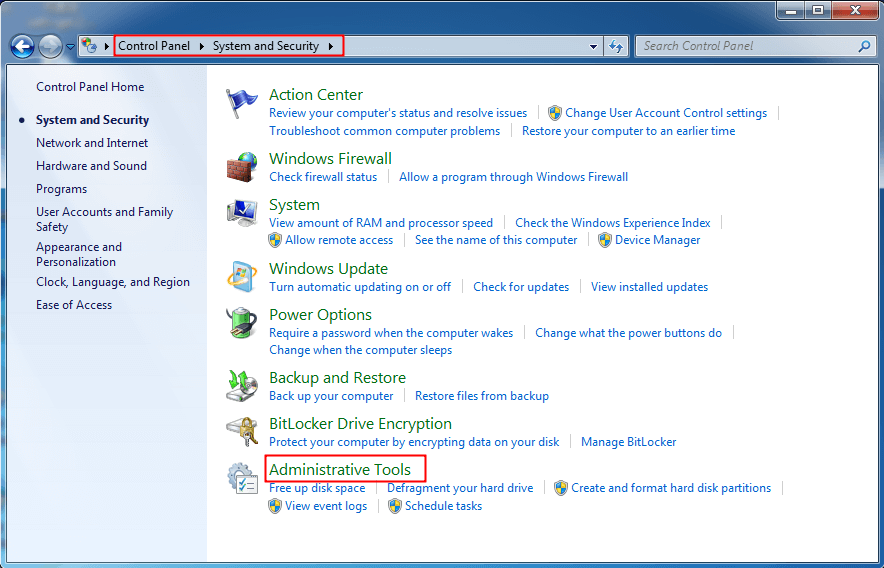Viewport: 884px width, 568px height.
Task: Expand the address bar history dropdown
Action: (x=593, y=47)
